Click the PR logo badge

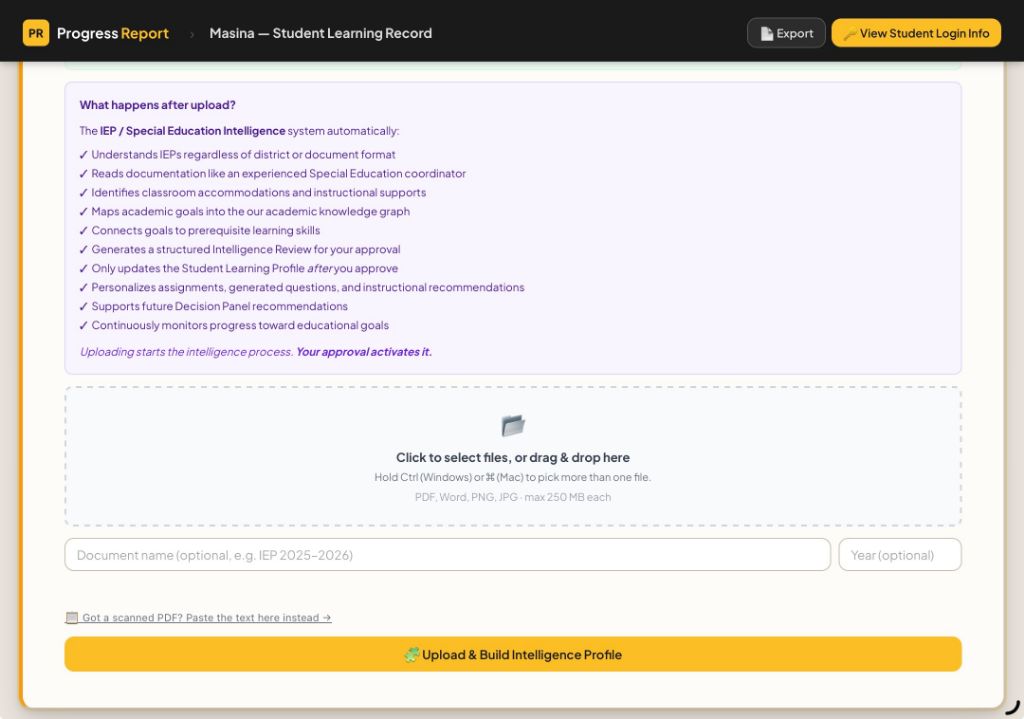pyautogui.click(x=36, y=33)
